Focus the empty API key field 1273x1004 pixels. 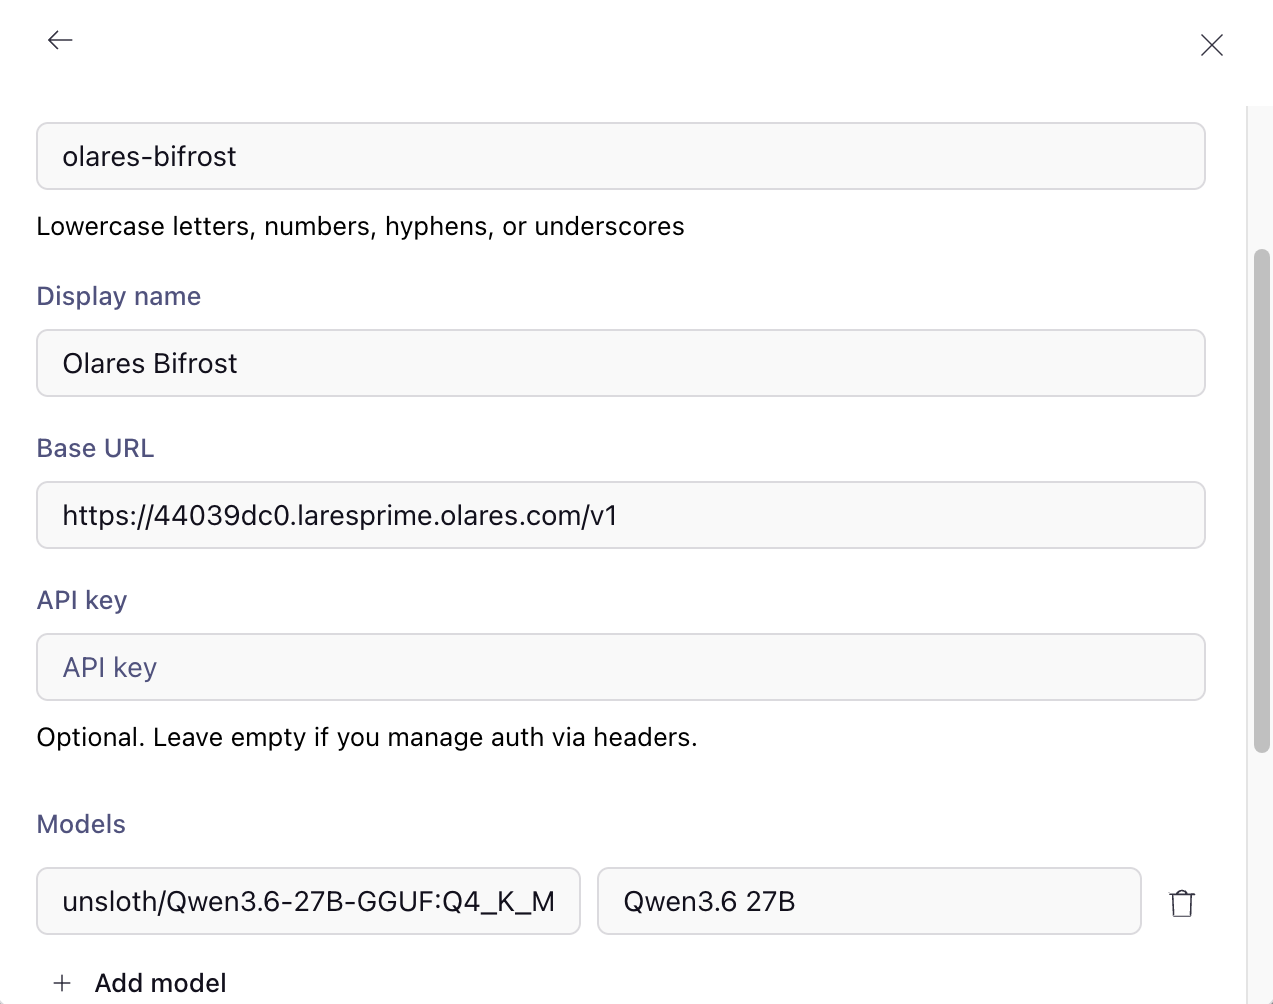tap(621, 667)
